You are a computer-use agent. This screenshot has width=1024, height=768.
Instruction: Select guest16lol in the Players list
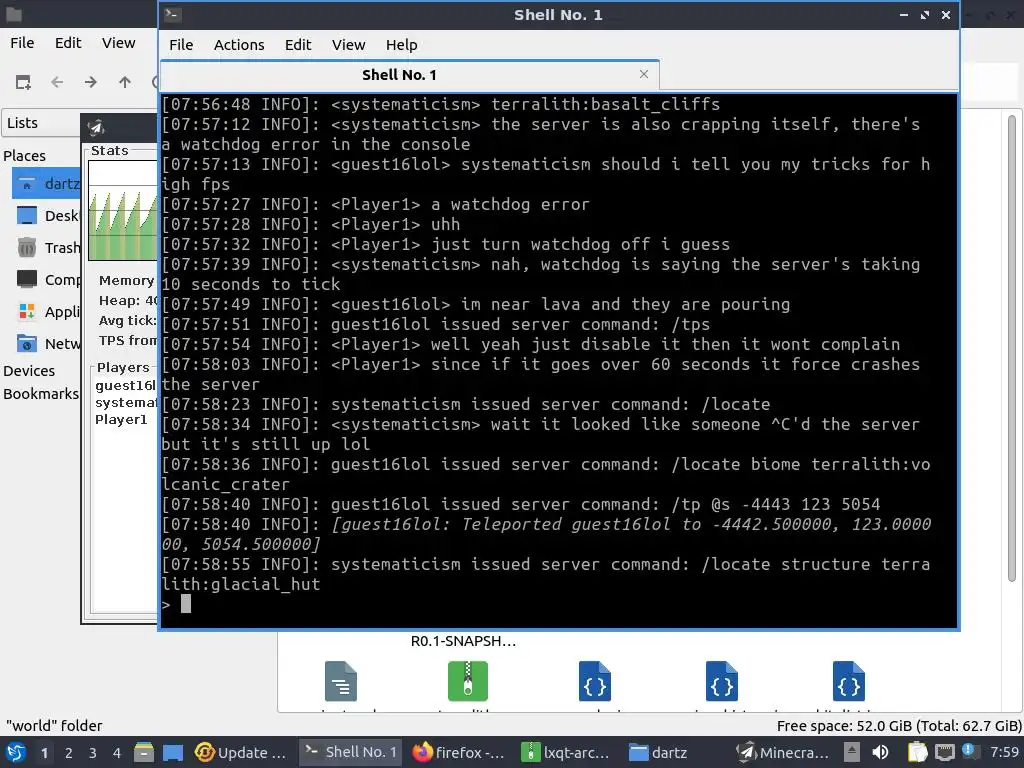tap(125, 385)
